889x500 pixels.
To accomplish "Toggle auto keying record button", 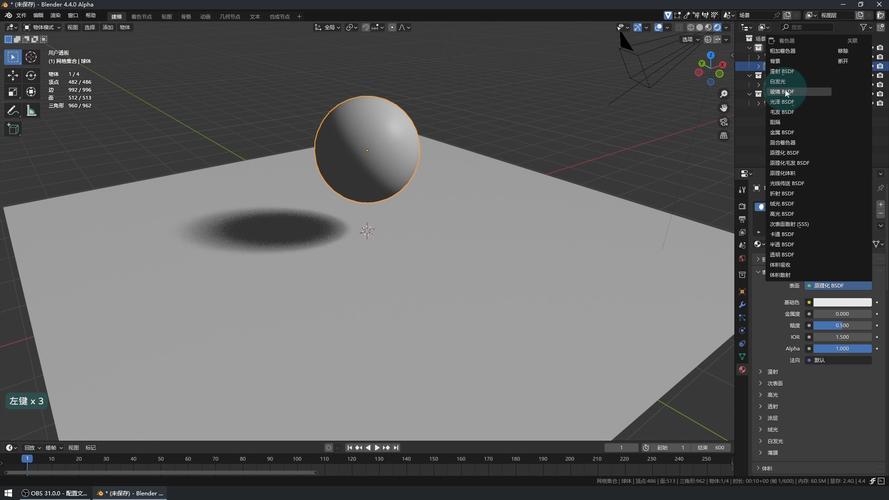I will coord(328,448).
